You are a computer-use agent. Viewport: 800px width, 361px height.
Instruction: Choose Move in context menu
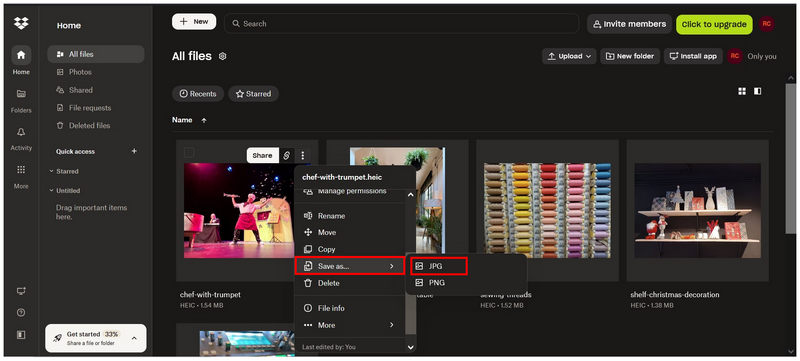350,232
